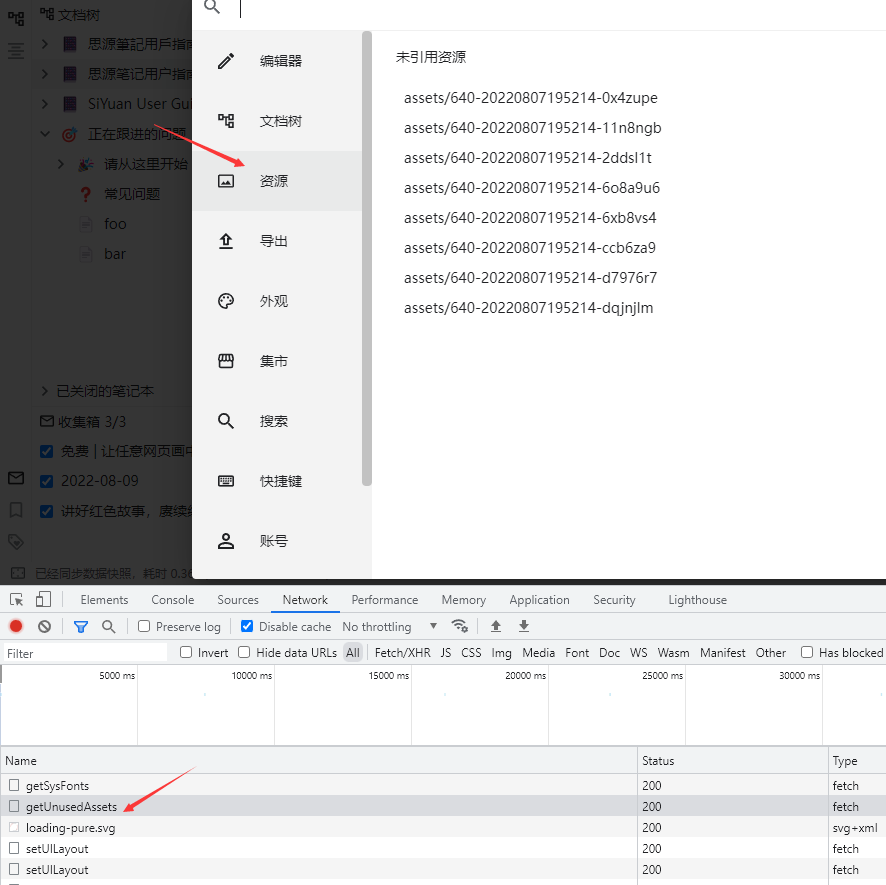Screen dimensions: 886x885
Task: Switch to the Sources tab
Action: coord(238,600)
